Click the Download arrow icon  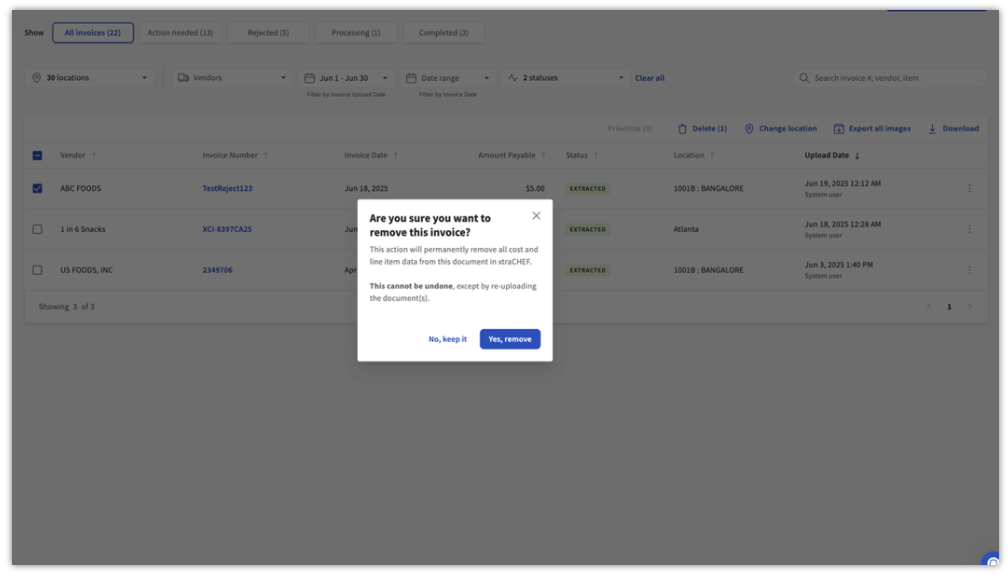click(932, 129)
